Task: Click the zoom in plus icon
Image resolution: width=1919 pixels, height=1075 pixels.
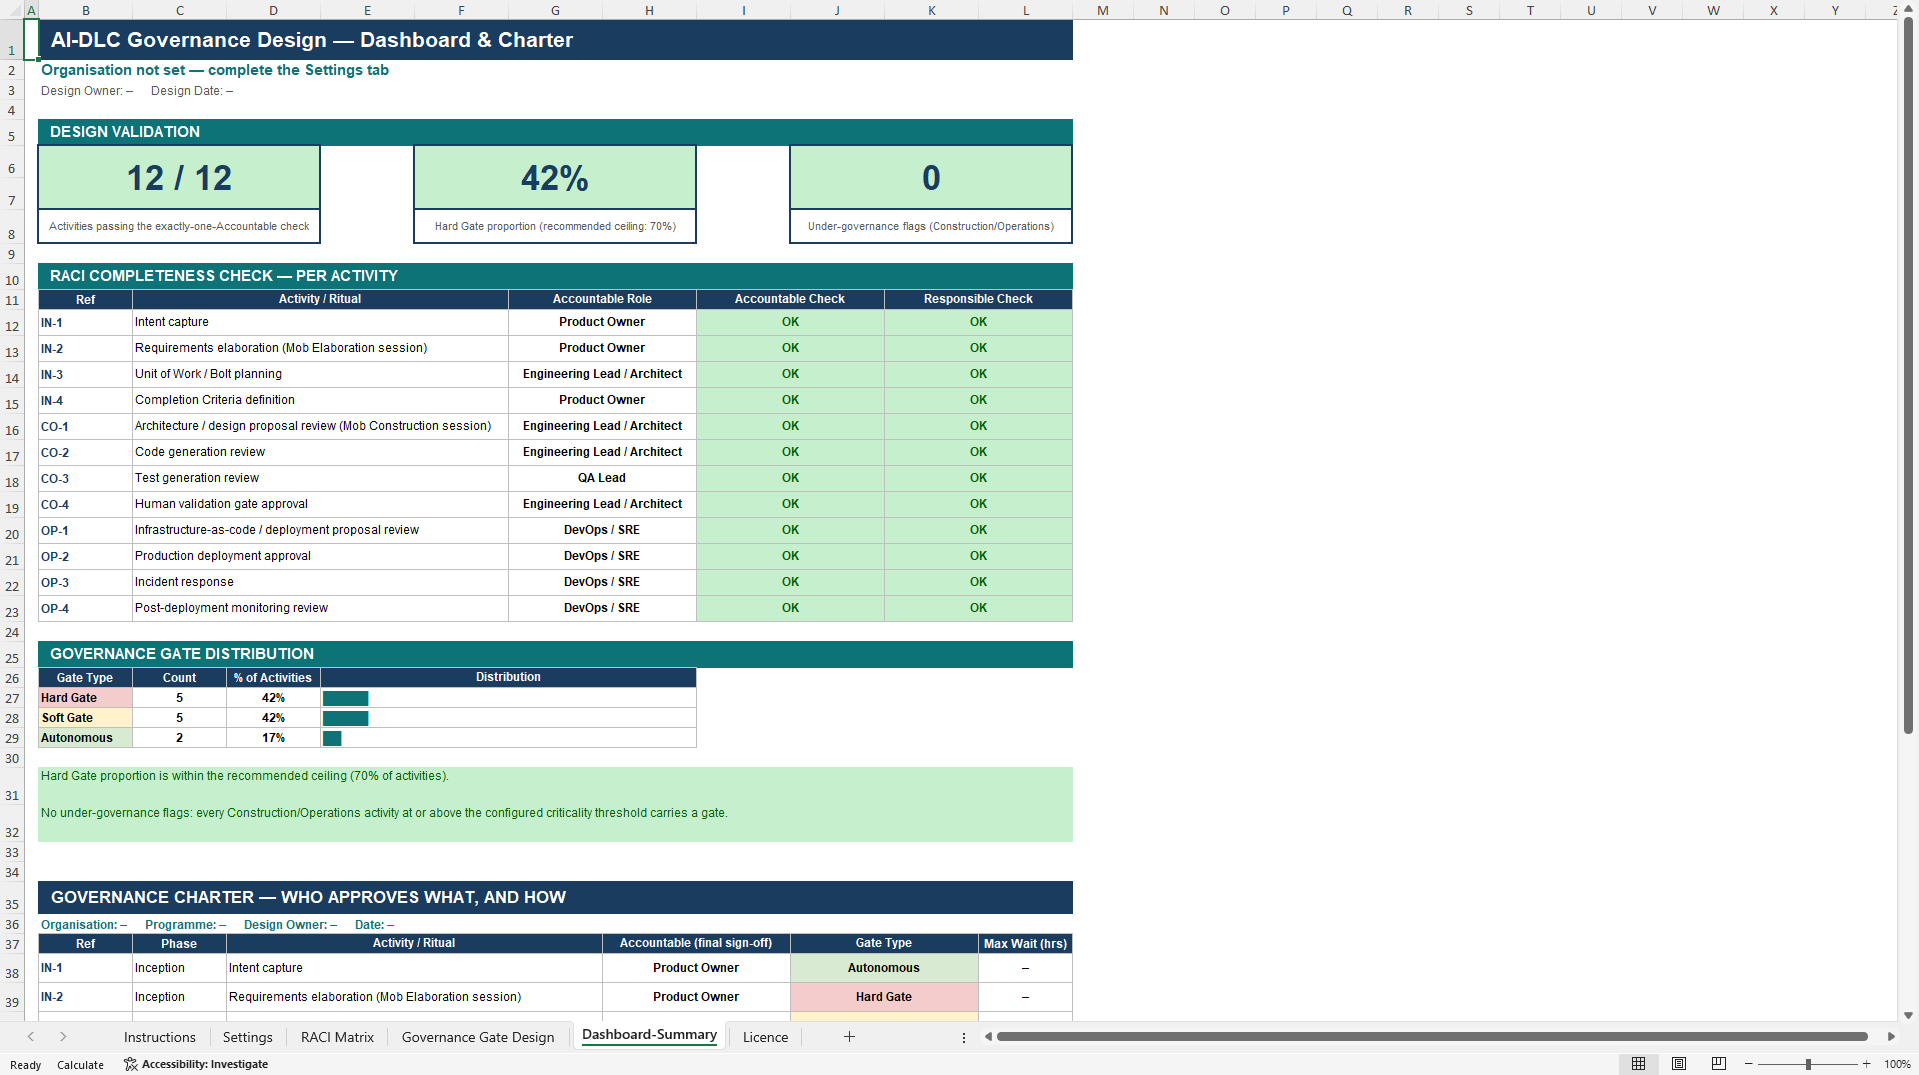Action: (1866, 1064)
